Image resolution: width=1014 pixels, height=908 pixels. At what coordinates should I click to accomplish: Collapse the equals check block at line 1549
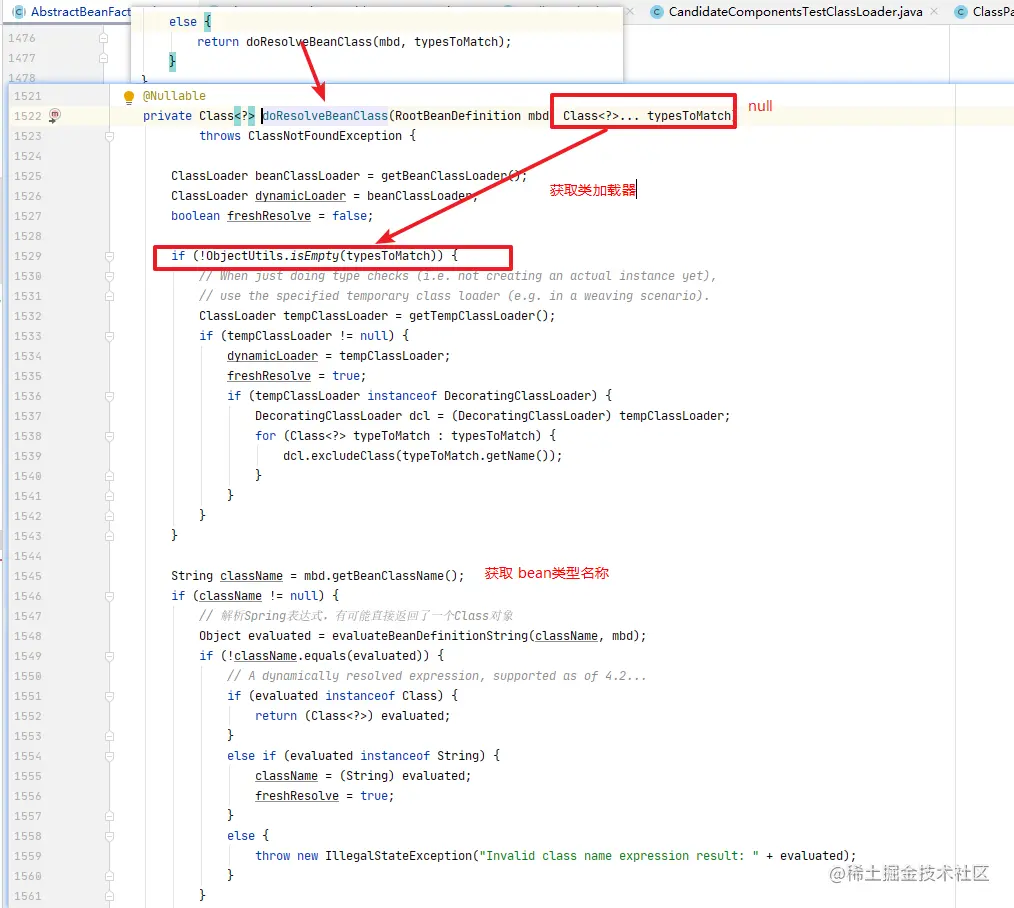coord(109,656)
